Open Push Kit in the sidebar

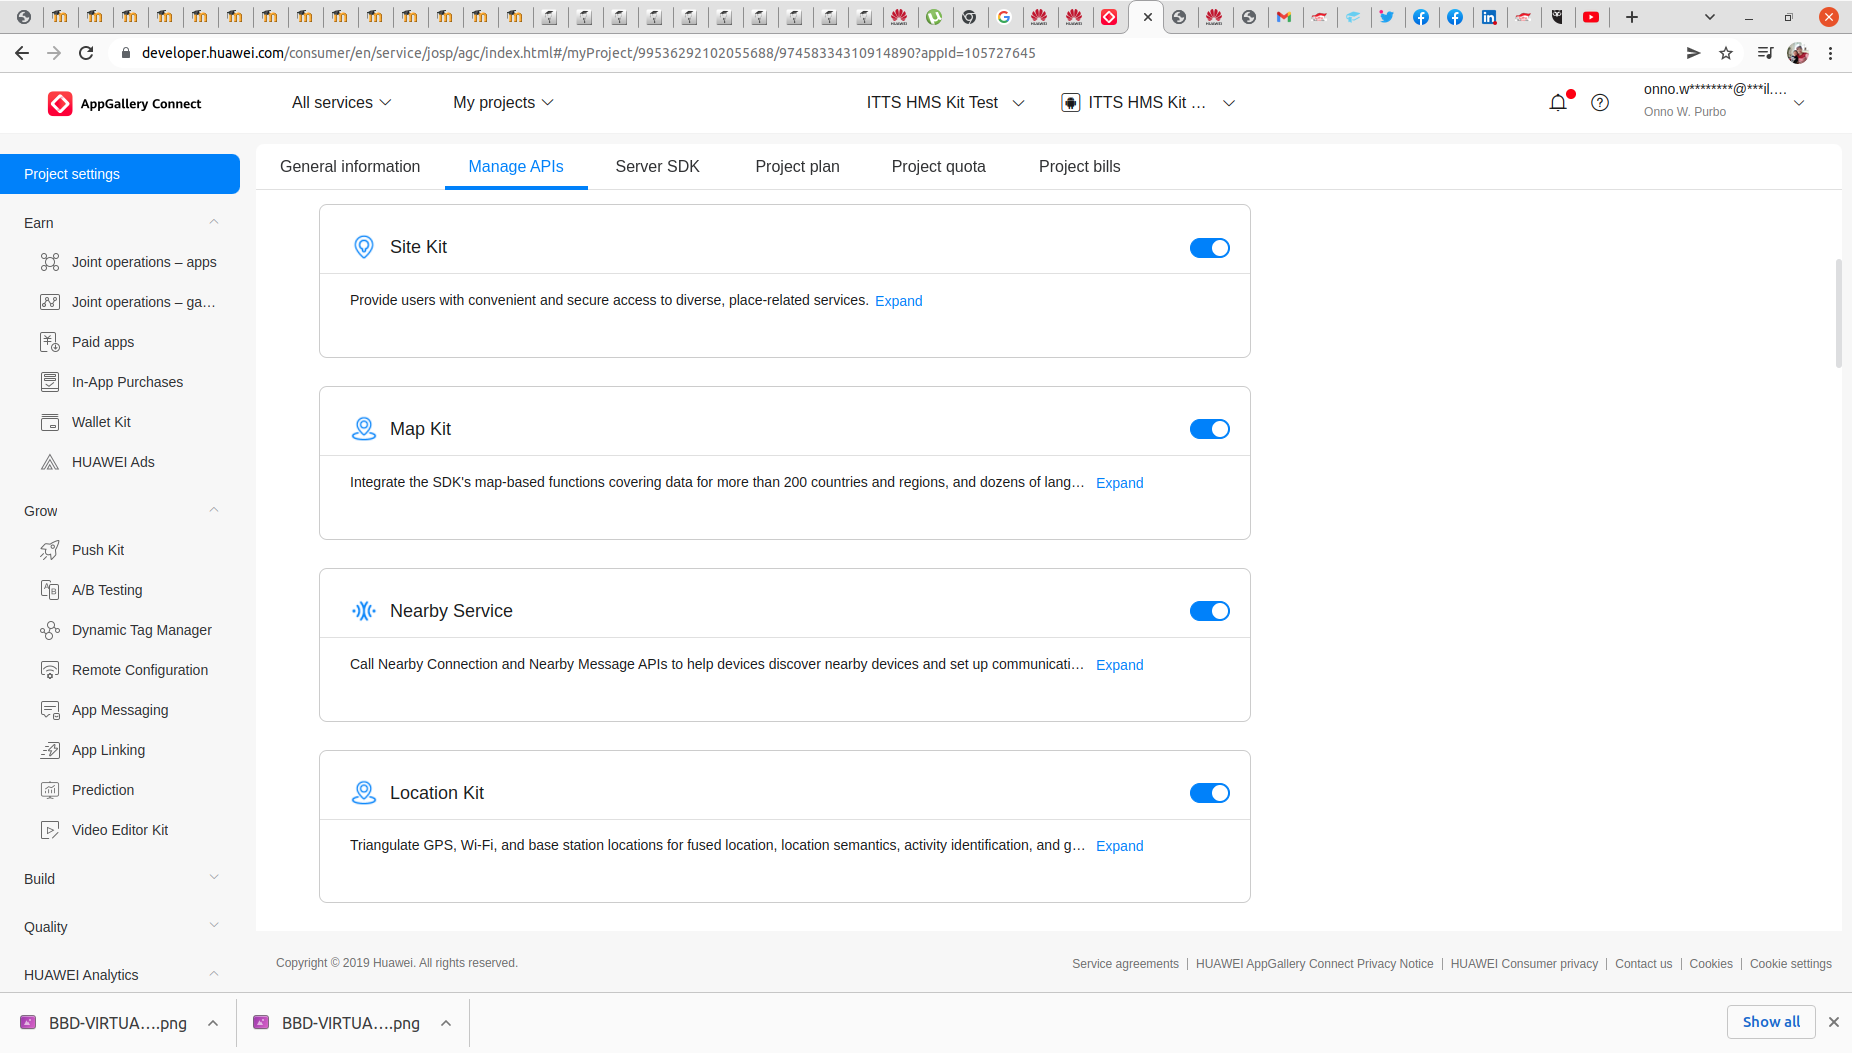98,550
